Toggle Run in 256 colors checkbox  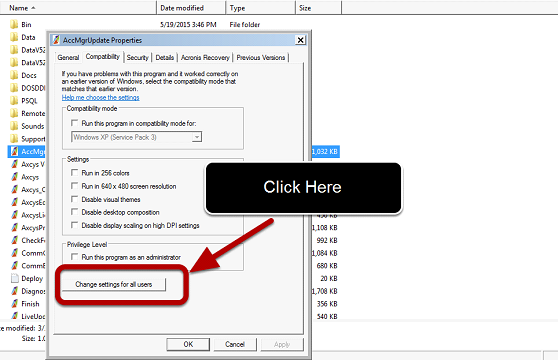point(74,173)
